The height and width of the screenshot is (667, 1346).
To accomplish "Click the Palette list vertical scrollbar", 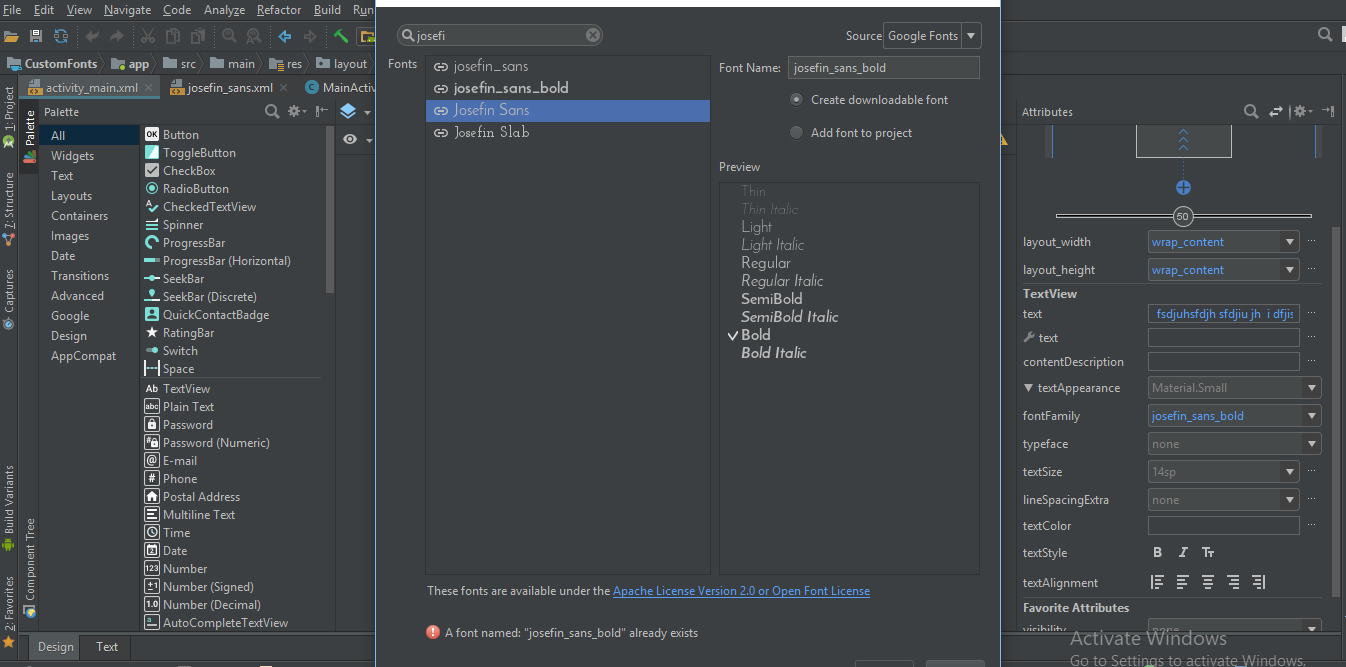I will (330, 210).
